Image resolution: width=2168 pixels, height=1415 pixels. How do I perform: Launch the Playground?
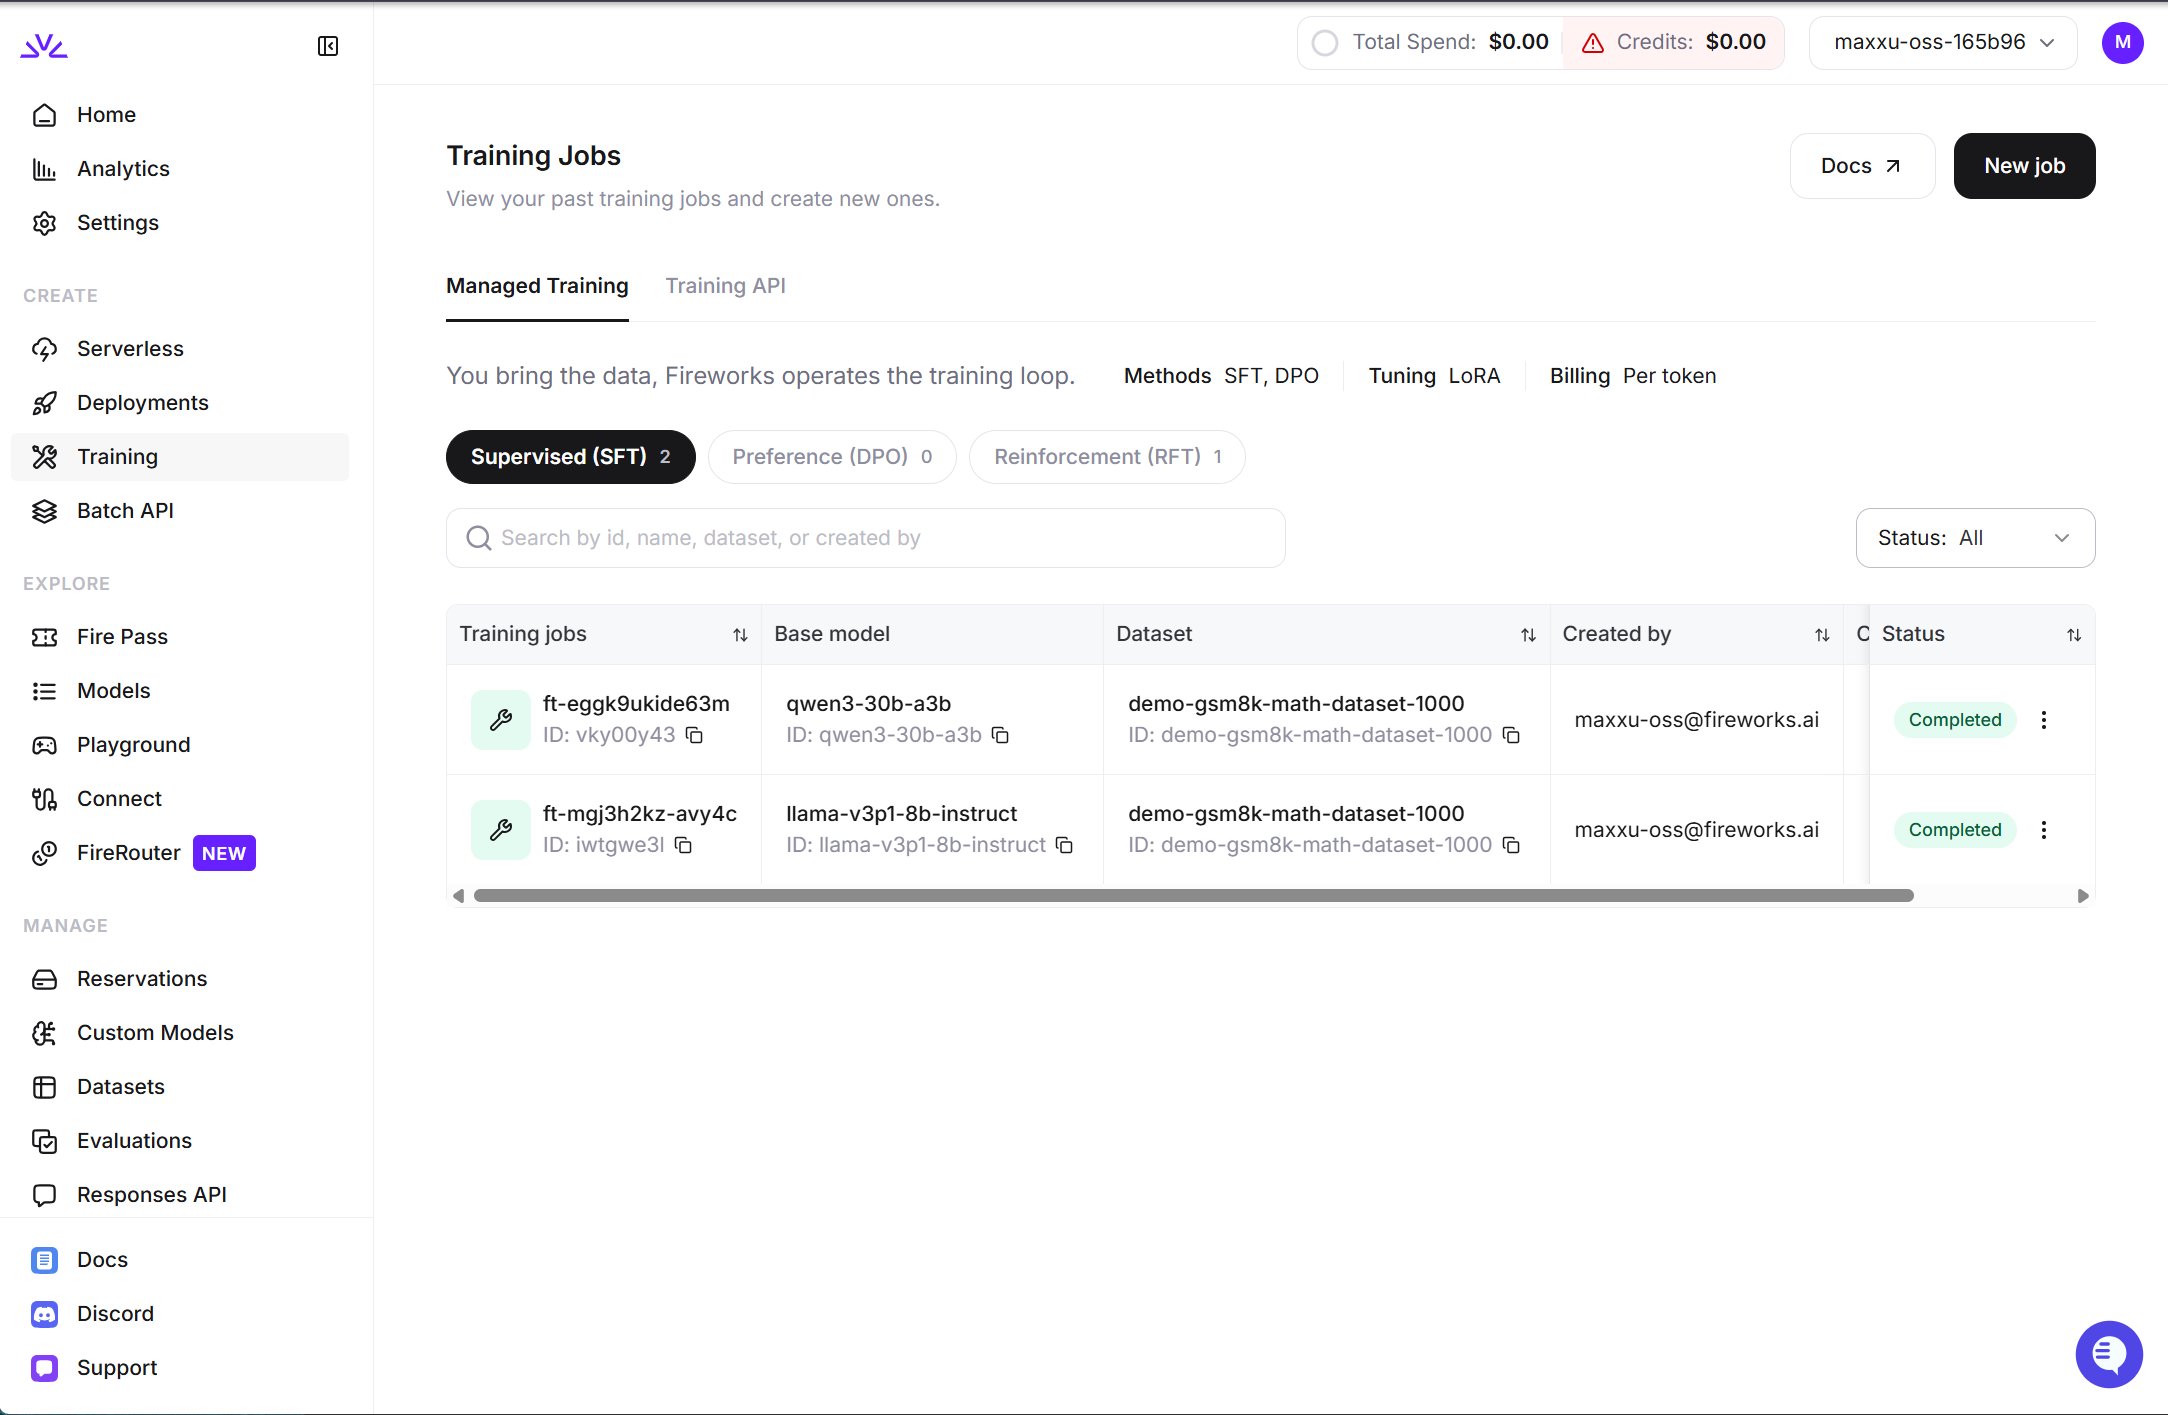[x=180, y=745]
